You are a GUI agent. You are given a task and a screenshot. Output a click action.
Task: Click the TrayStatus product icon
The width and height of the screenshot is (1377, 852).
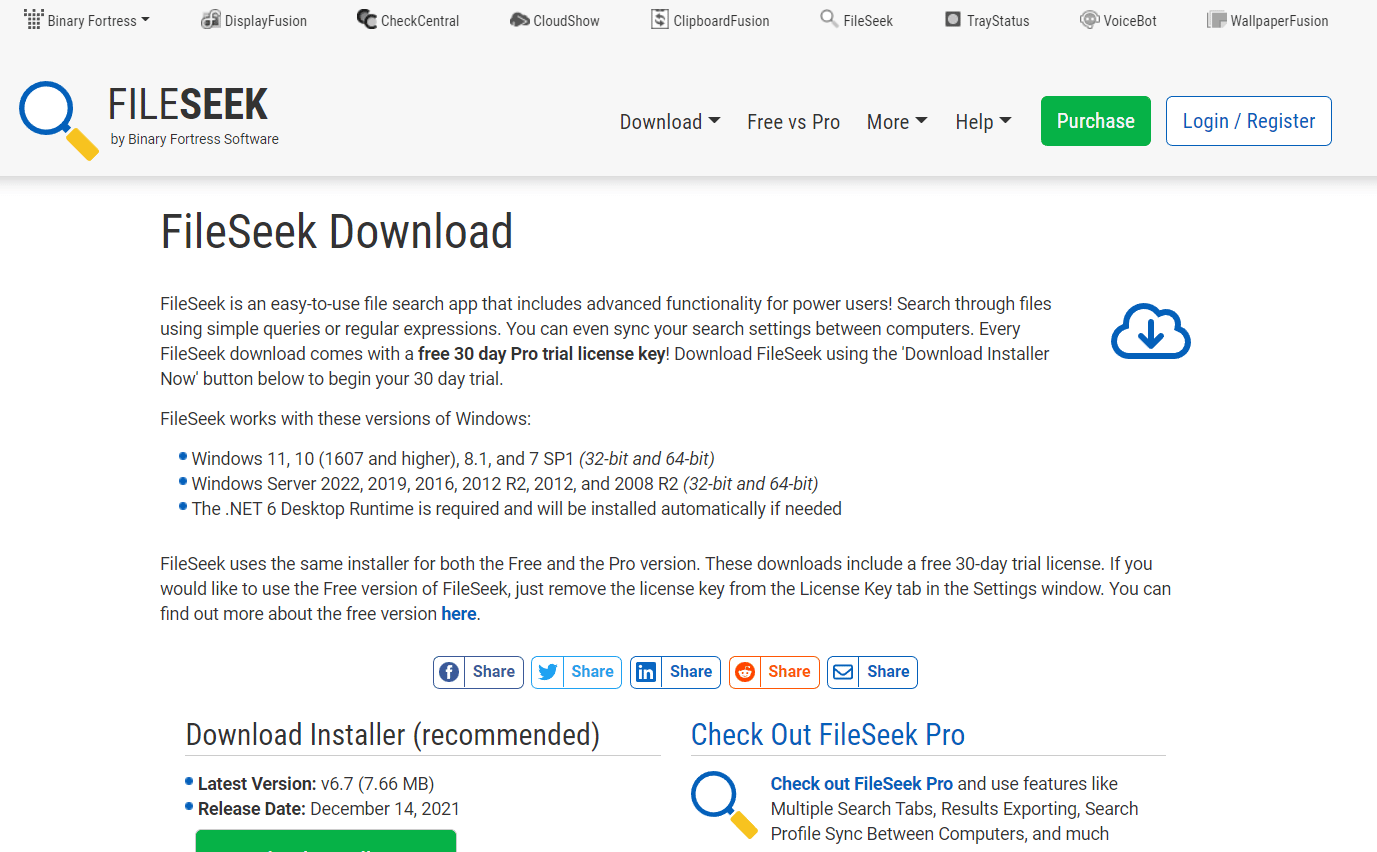click(x=952, y=20)
